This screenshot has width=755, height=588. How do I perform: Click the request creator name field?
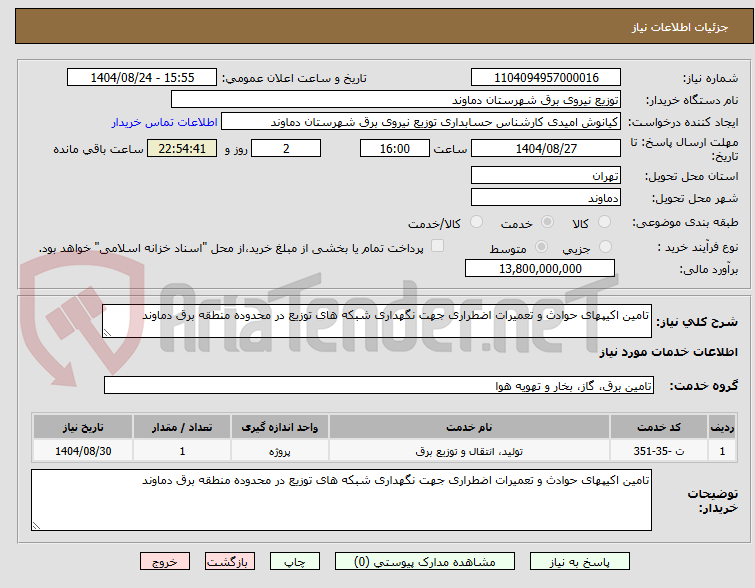[421, 122]
